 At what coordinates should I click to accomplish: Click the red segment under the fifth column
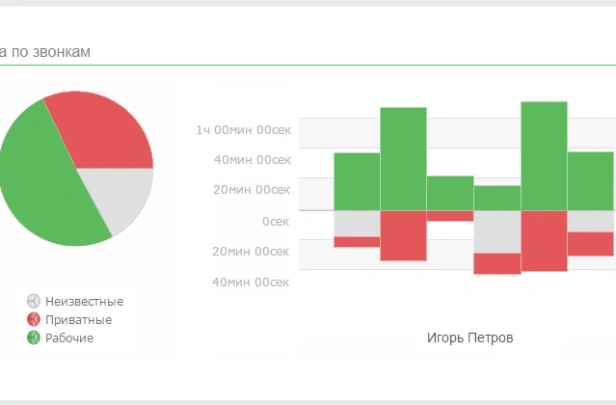544,240
